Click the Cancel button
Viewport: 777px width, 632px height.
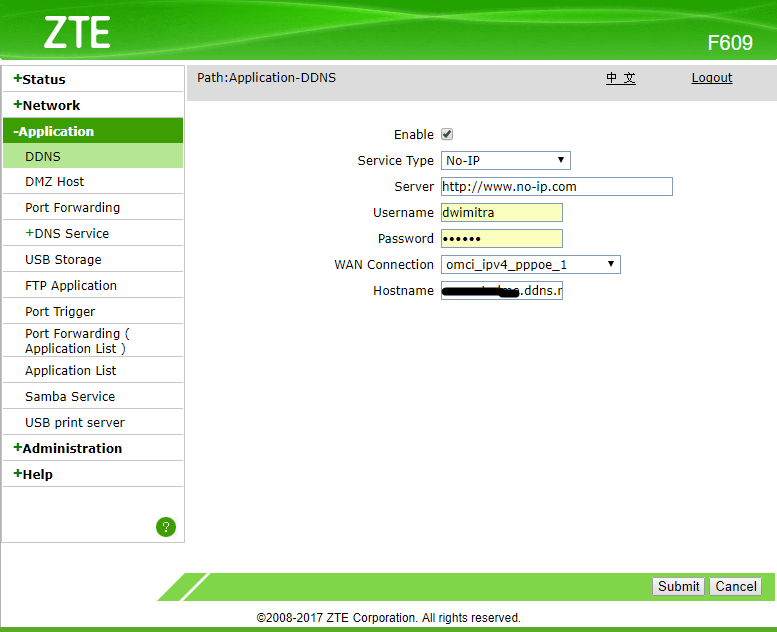pyautogui.click(x=735, y=586)
